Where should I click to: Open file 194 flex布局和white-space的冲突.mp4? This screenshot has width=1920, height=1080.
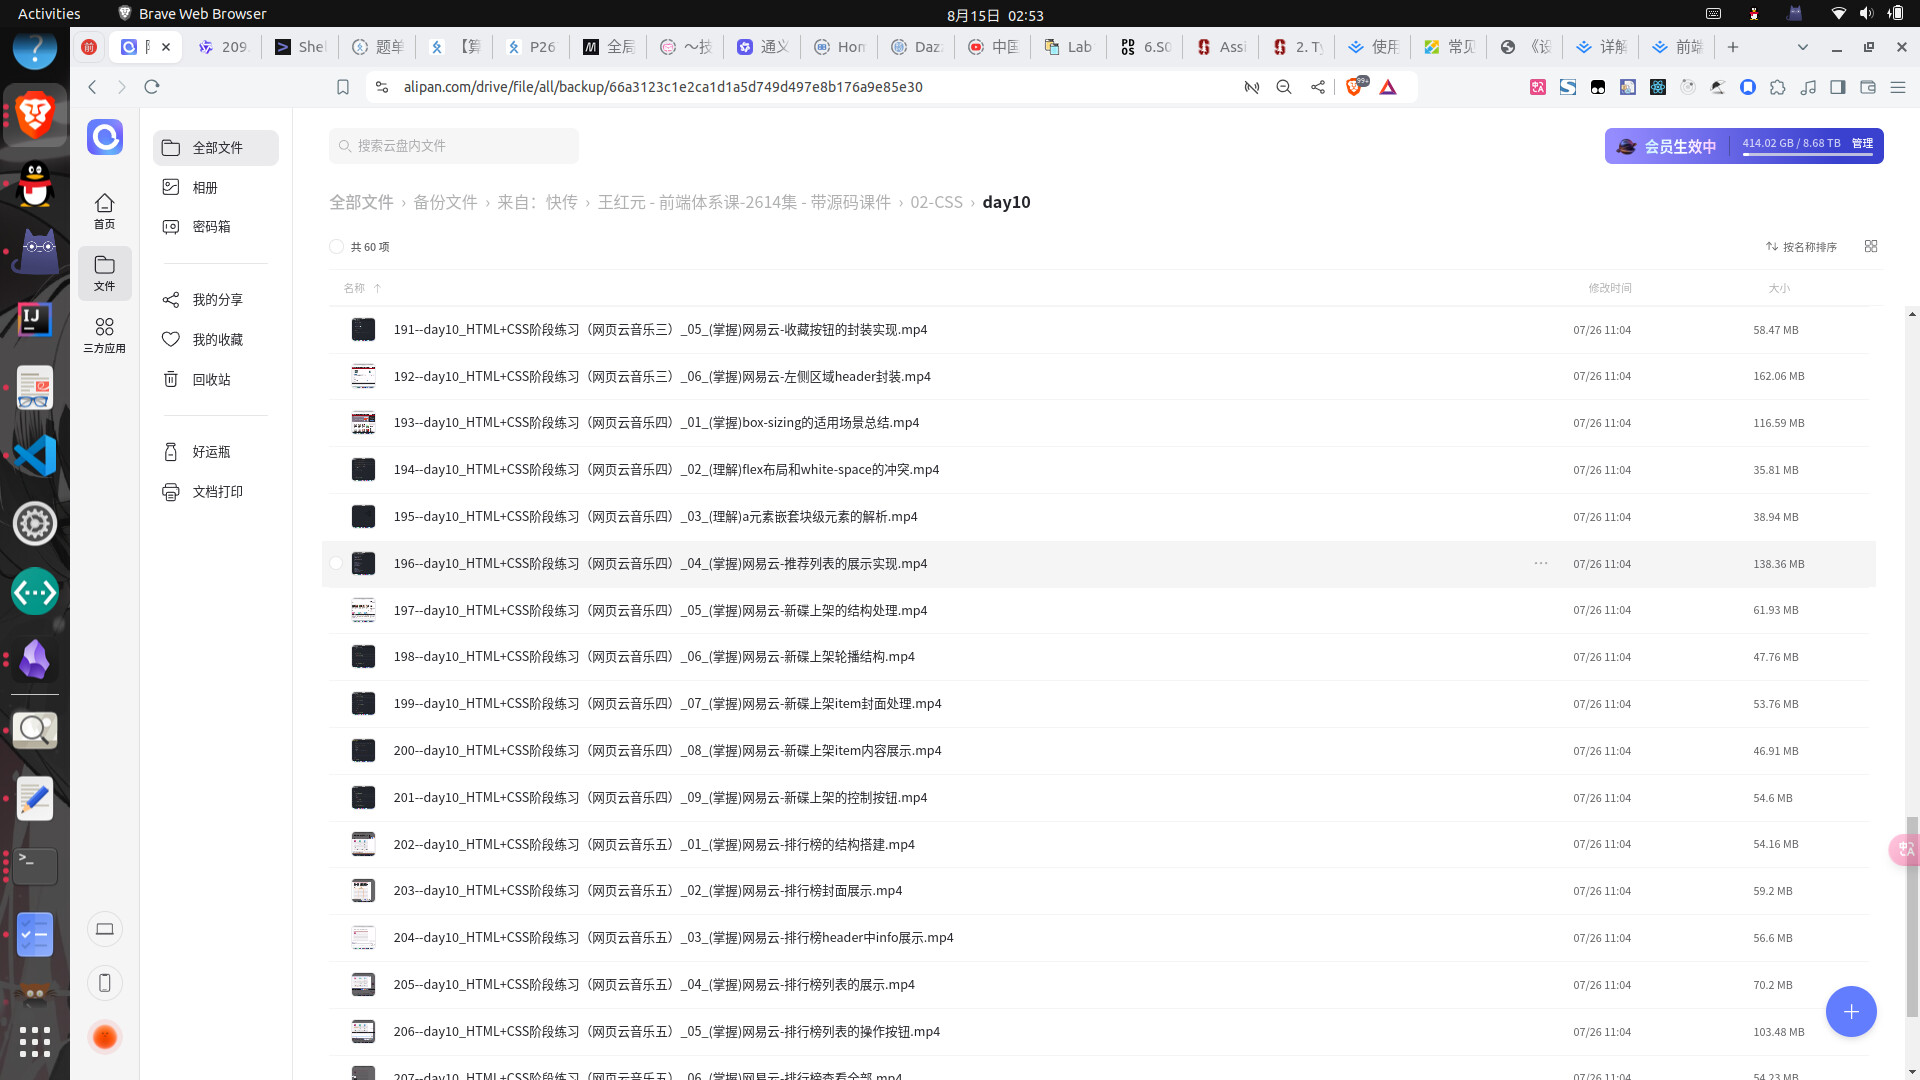pos(666,470)
